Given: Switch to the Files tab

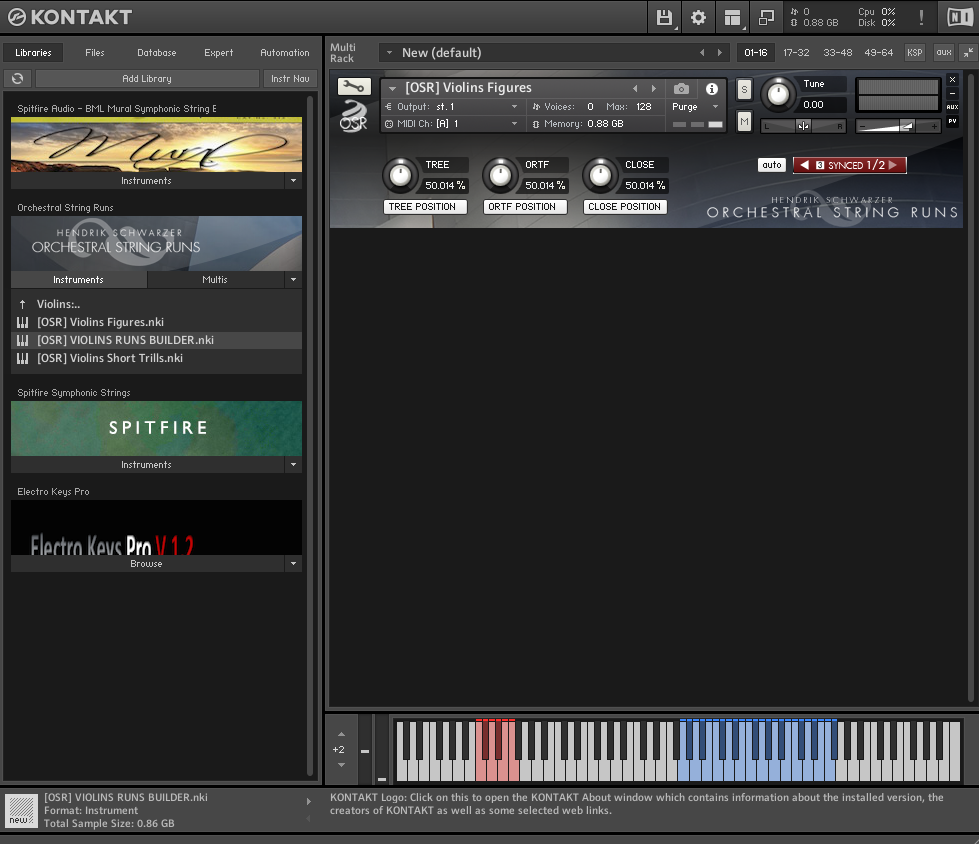Looking at the screenshot, I should (95, 52).
